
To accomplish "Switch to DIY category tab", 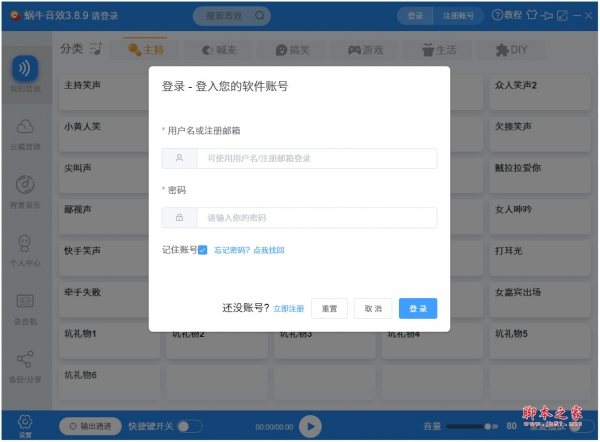I will (x=511, y=50).
